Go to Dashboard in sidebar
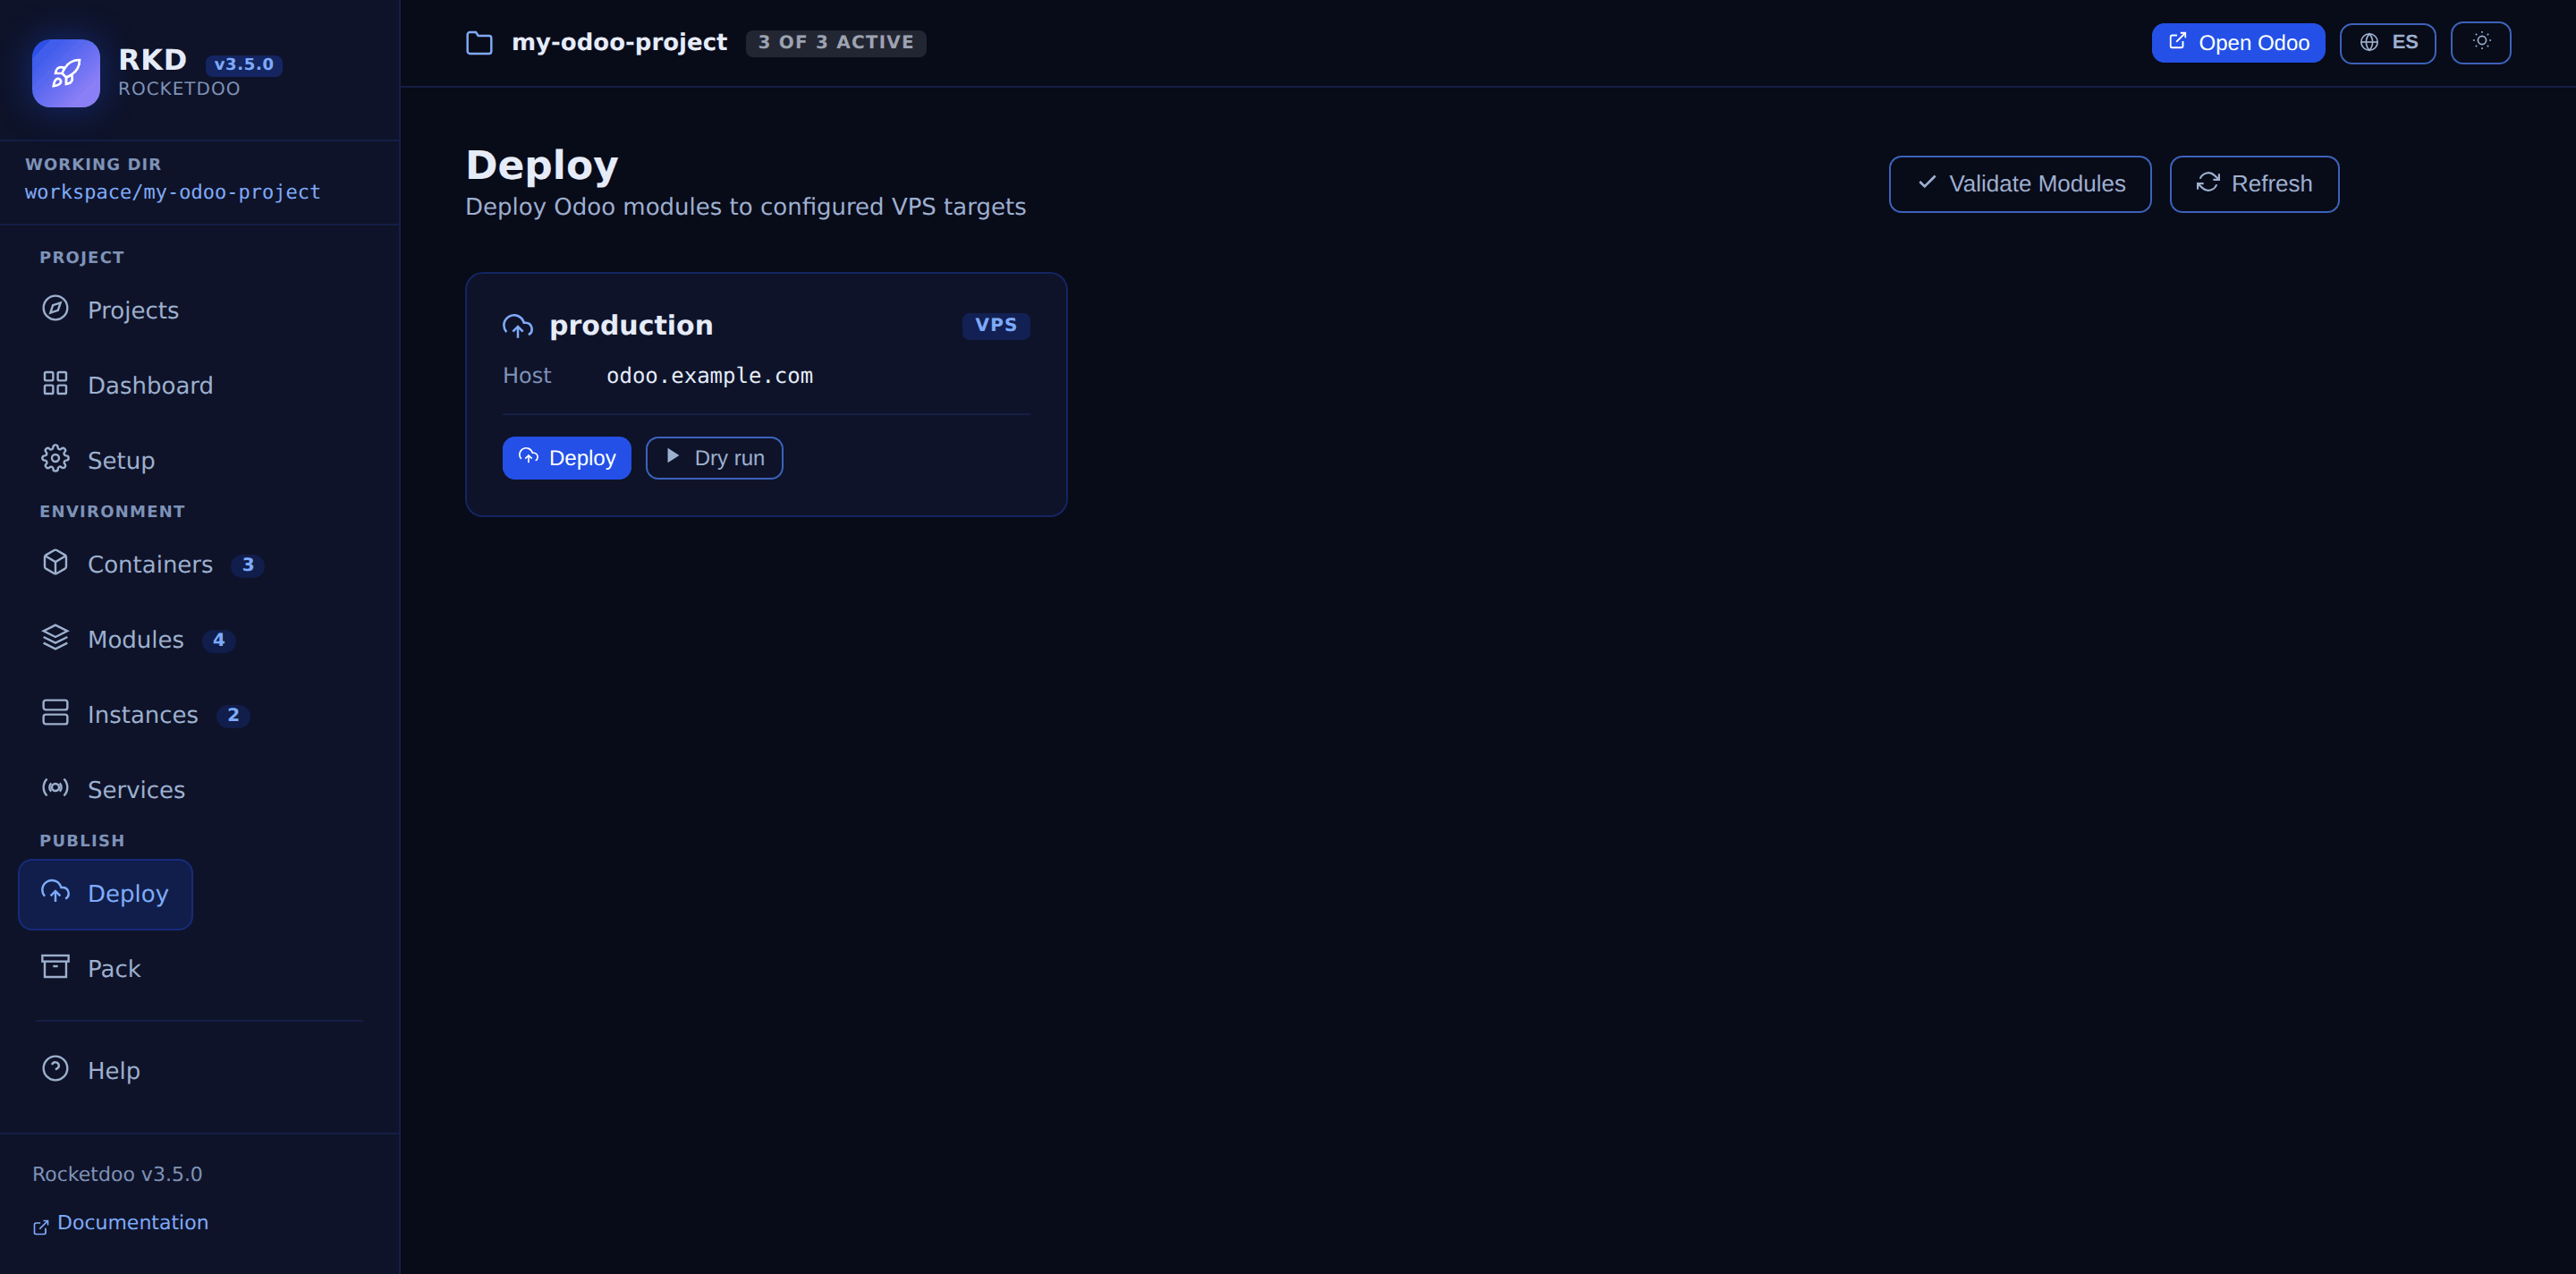 [127, 385]
